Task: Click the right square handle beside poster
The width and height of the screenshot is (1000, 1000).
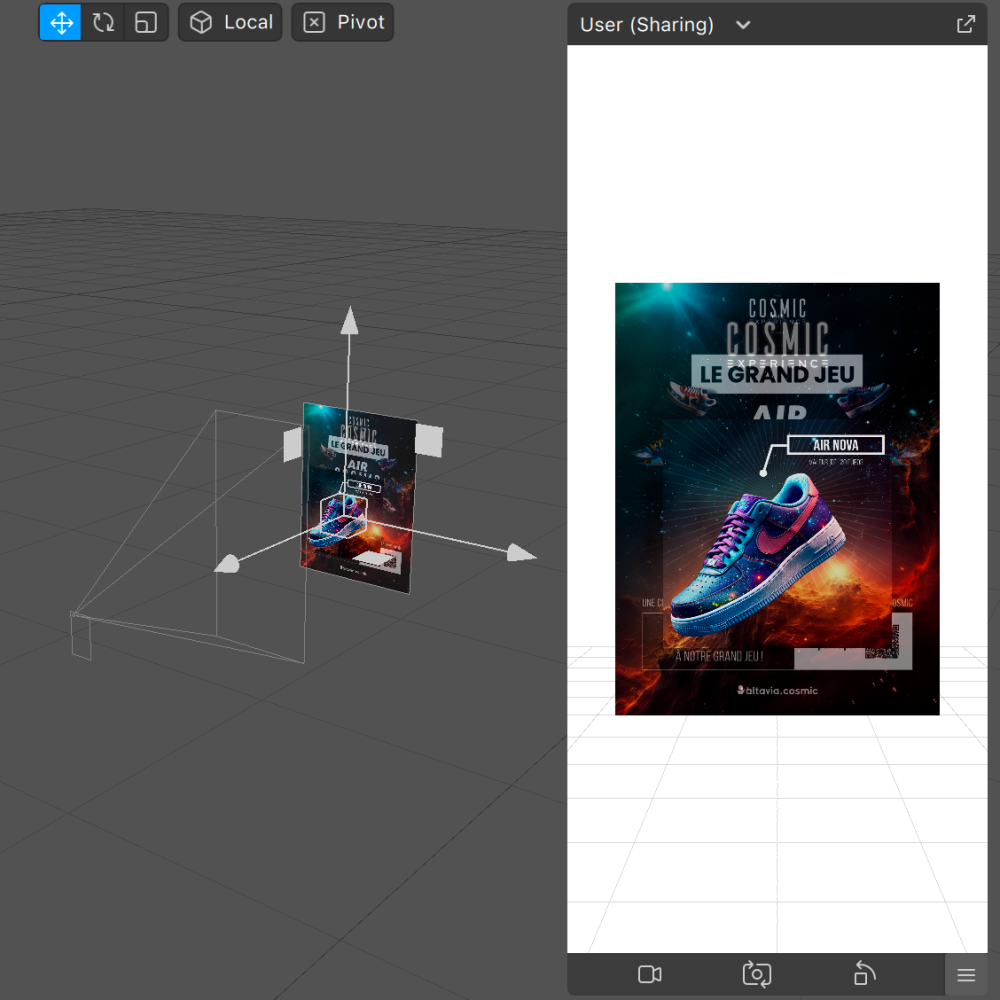Action: (429, 441)
